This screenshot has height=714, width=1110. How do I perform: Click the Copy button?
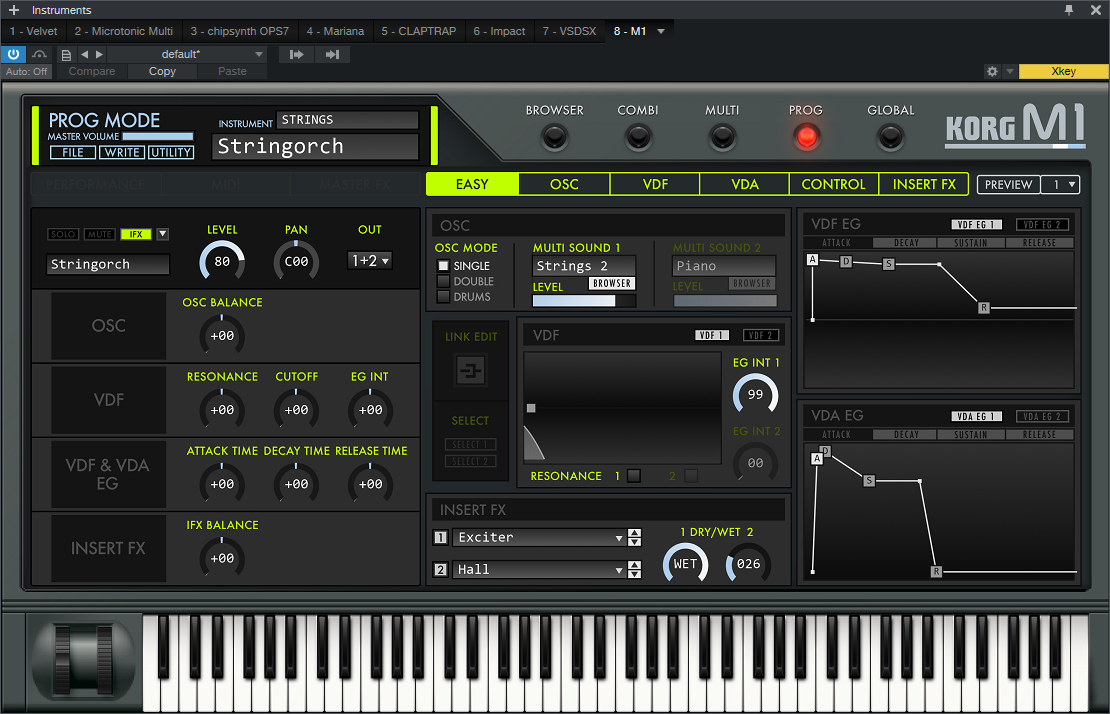click(162, 71)
